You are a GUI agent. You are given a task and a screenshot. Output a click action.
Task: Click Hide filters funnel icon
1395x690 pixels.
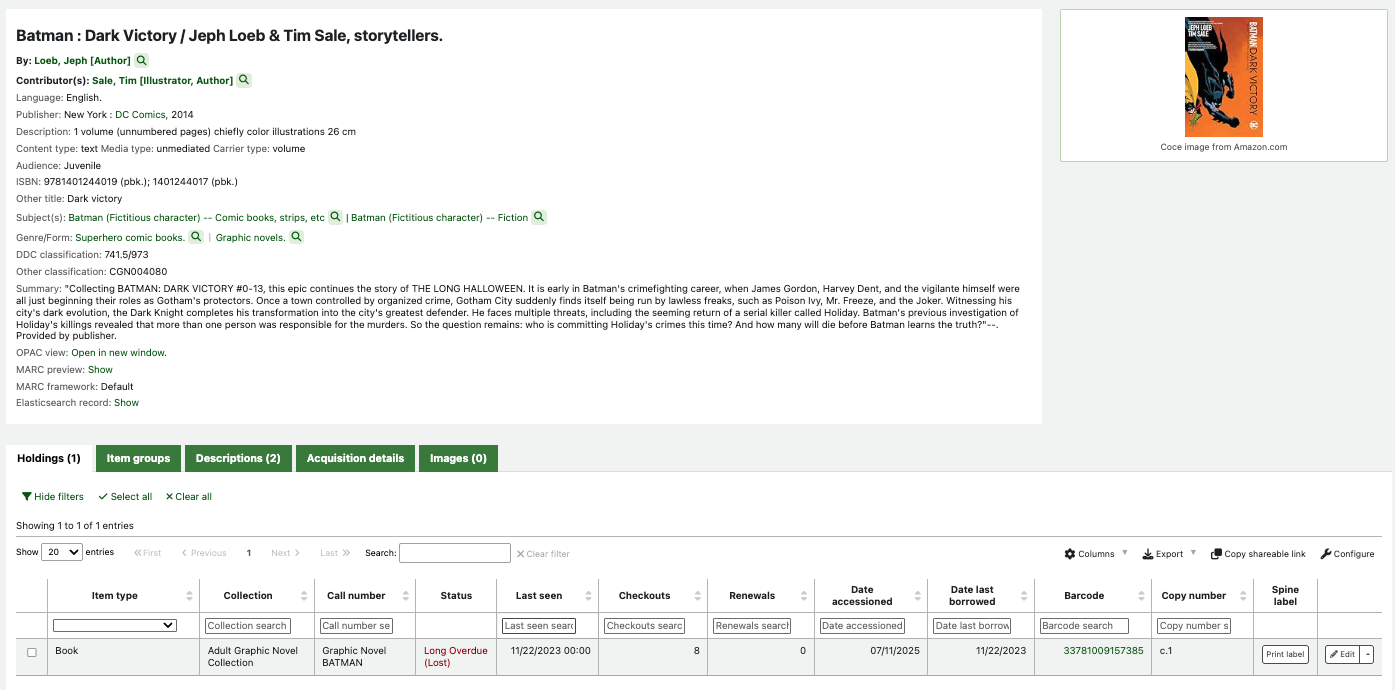click(x=27, y=497)
